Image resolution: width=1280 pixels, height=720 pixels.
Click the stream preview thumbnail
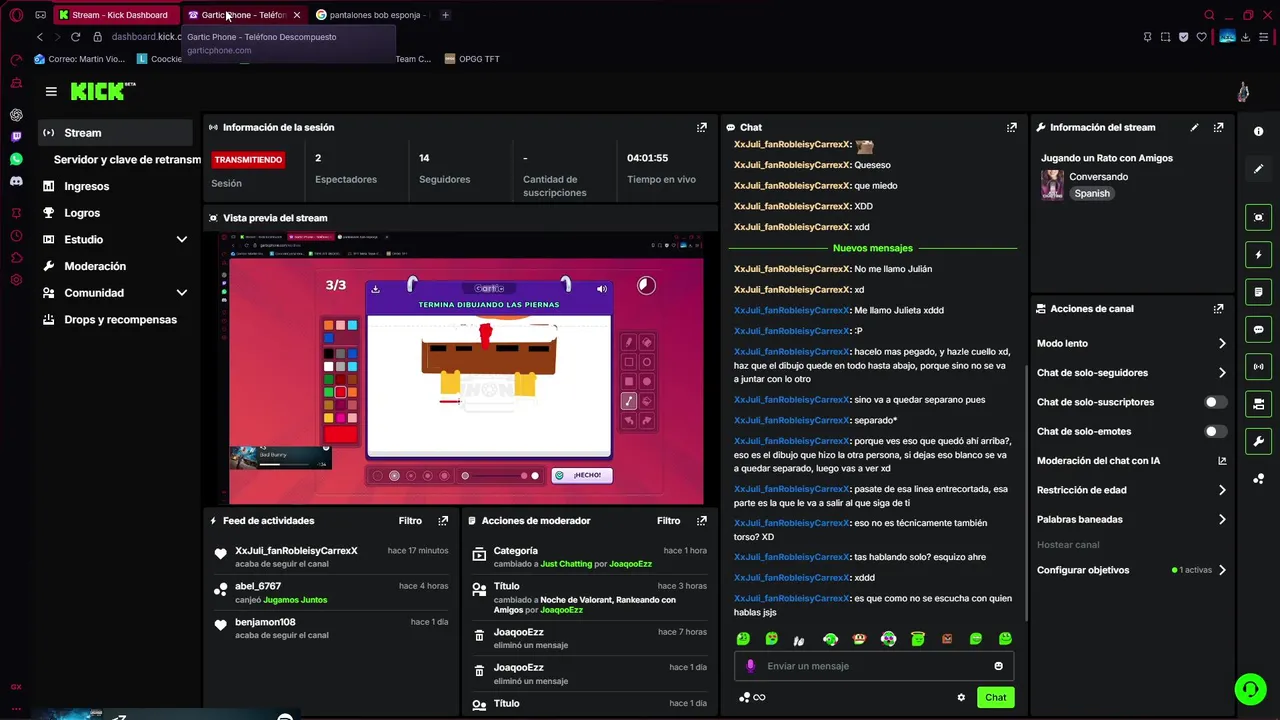[x=466, y=368]
